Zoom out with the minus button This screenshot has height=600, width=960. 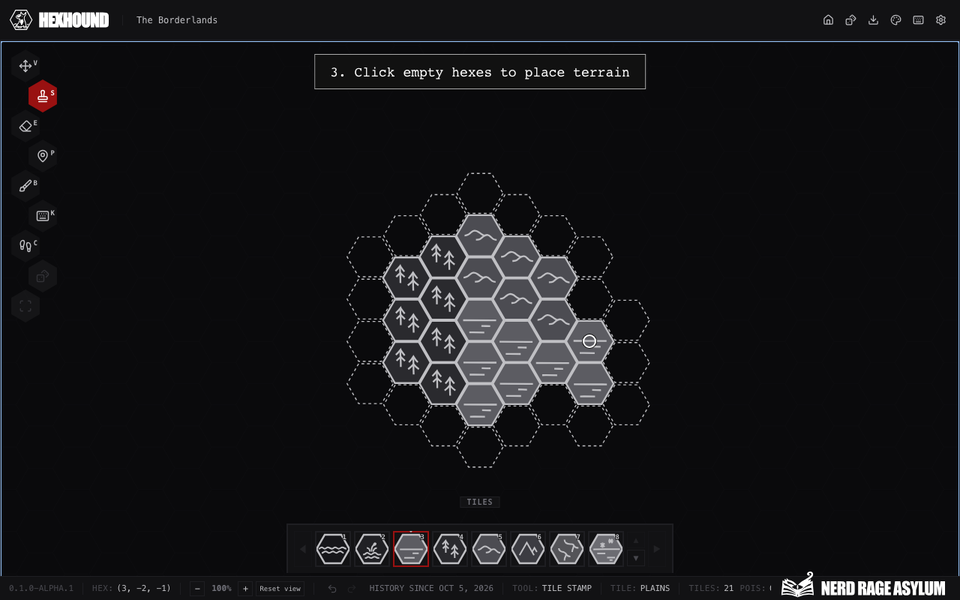tap(197, 588)
